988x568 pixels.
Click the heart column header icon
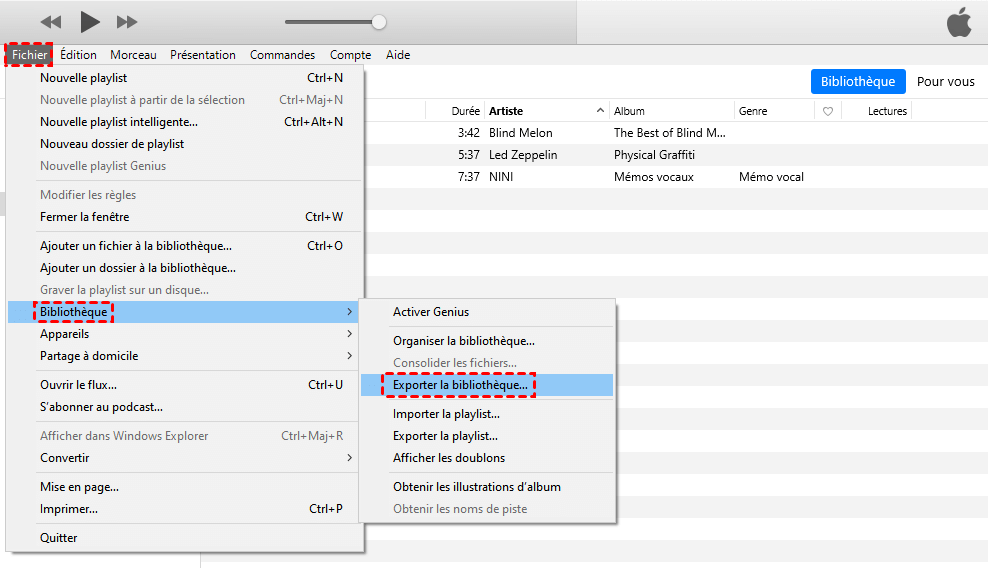point(827,111)
